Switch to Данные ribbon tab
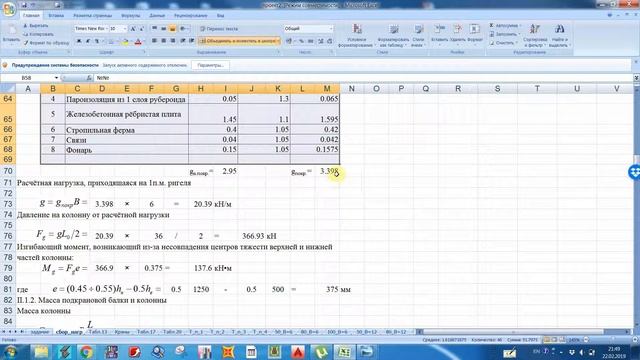 [x=157, y=16]
